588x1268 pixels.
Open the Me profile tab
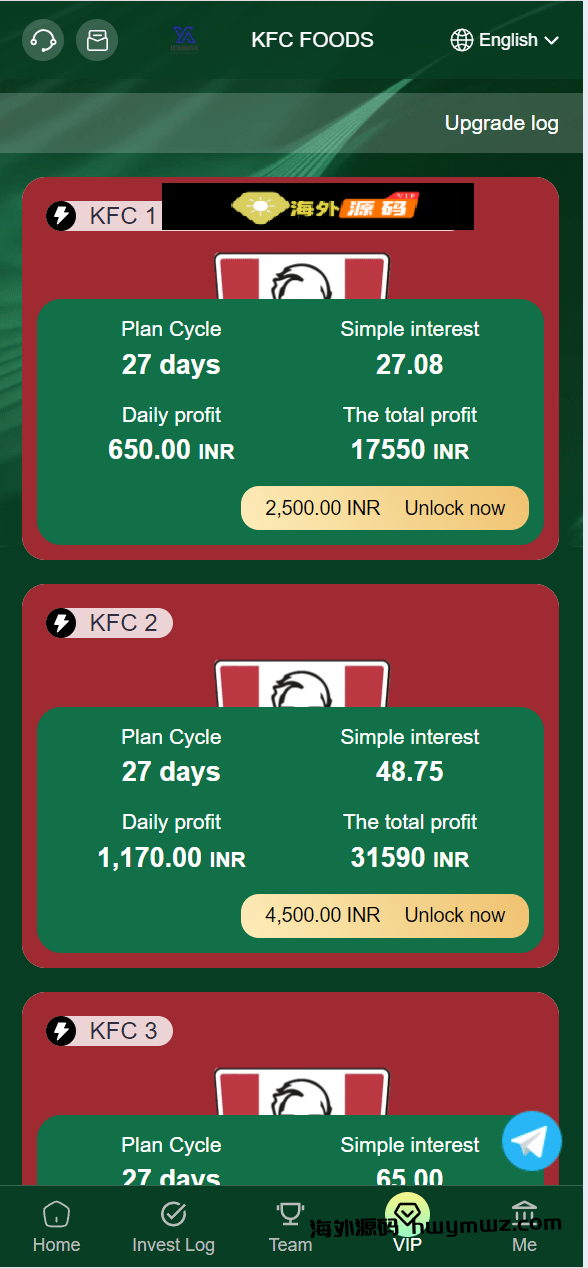coord(524,1228)
